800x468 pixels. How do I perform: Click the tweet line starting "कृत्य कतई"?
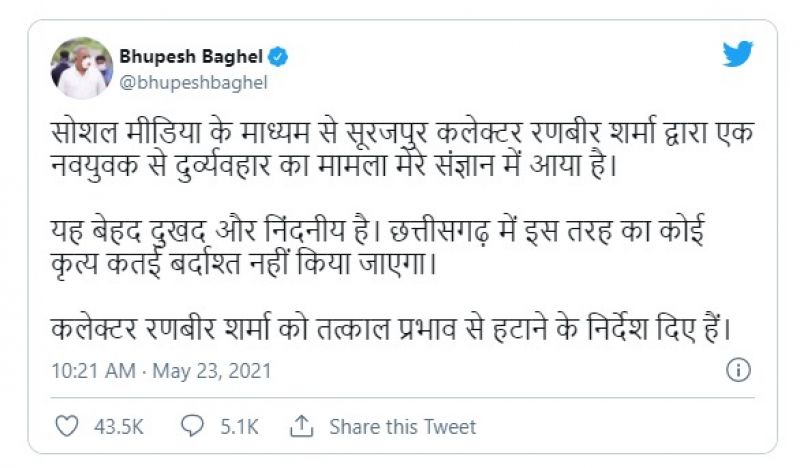[x=247, y=266]
